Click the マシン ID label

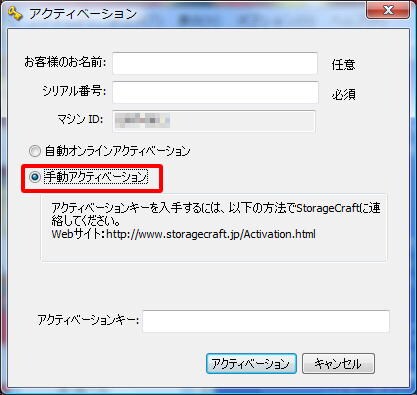click(80, 119)
